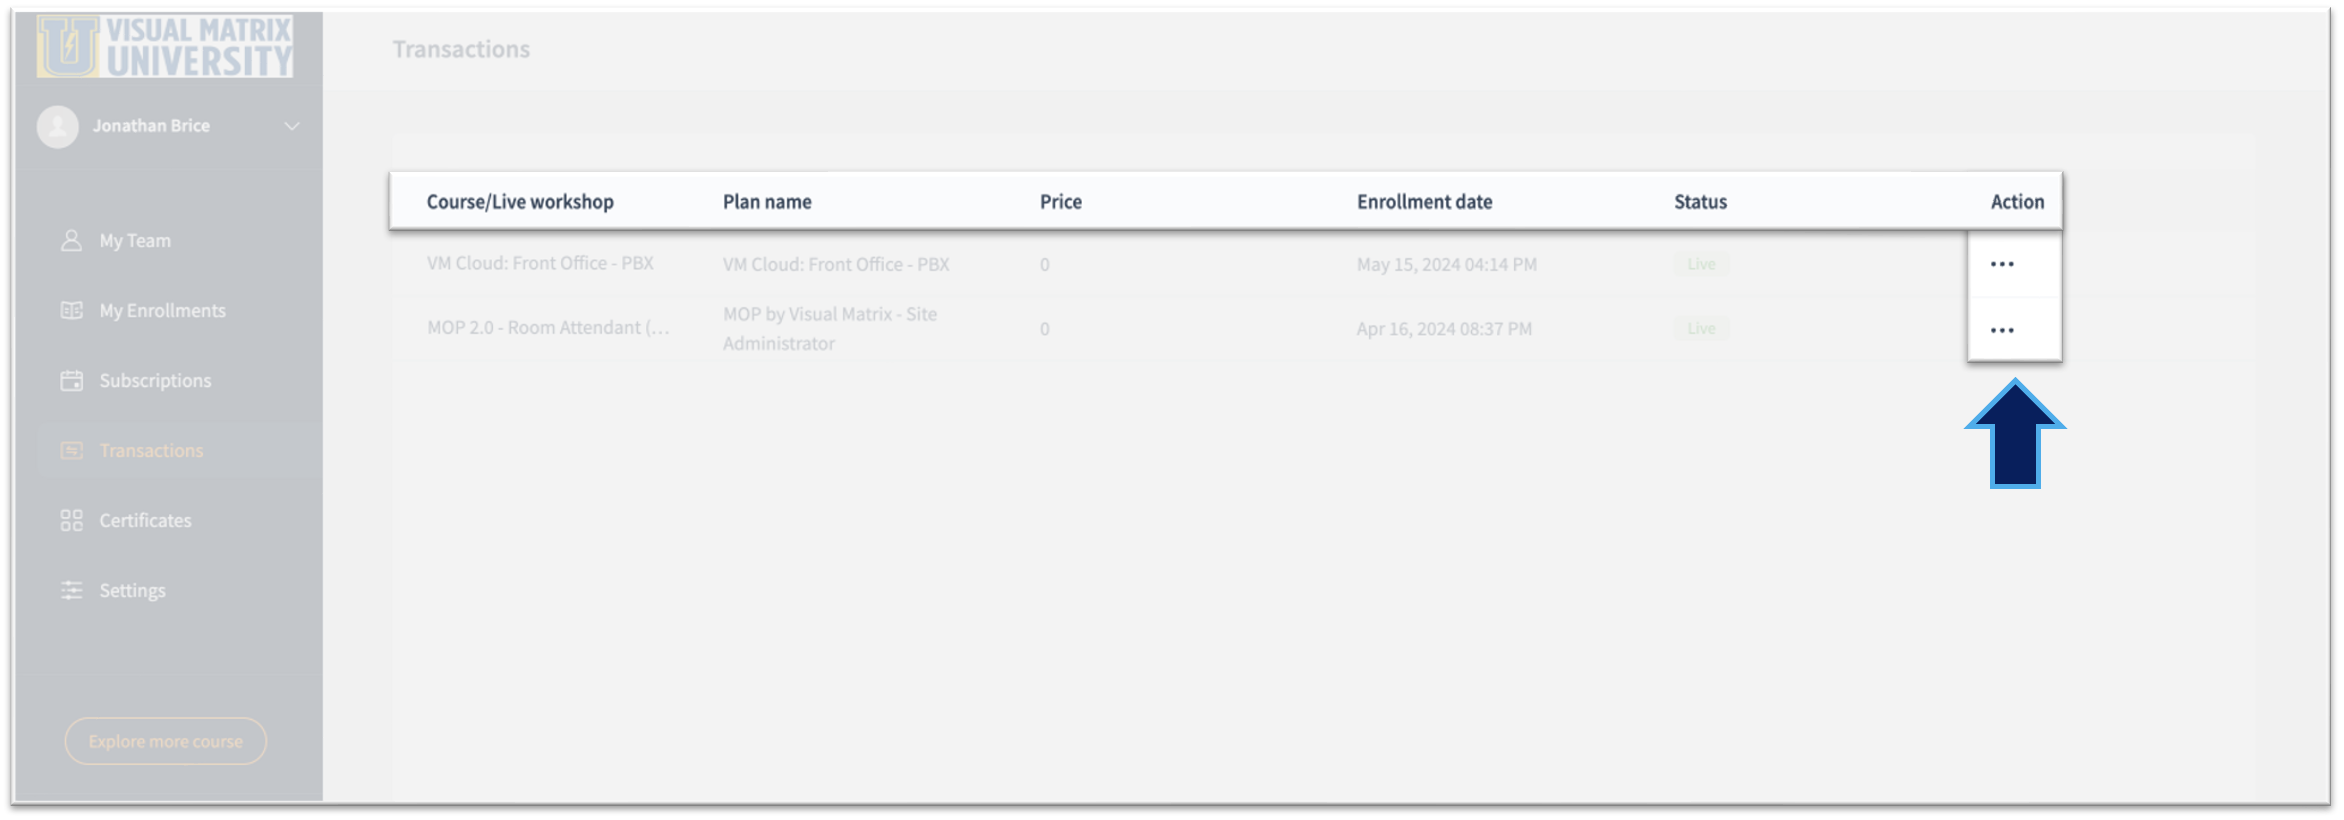This screenshot has height=820, width=2344.
Task: Click the My Enrollments book icon
Action: tap(71, 311)
